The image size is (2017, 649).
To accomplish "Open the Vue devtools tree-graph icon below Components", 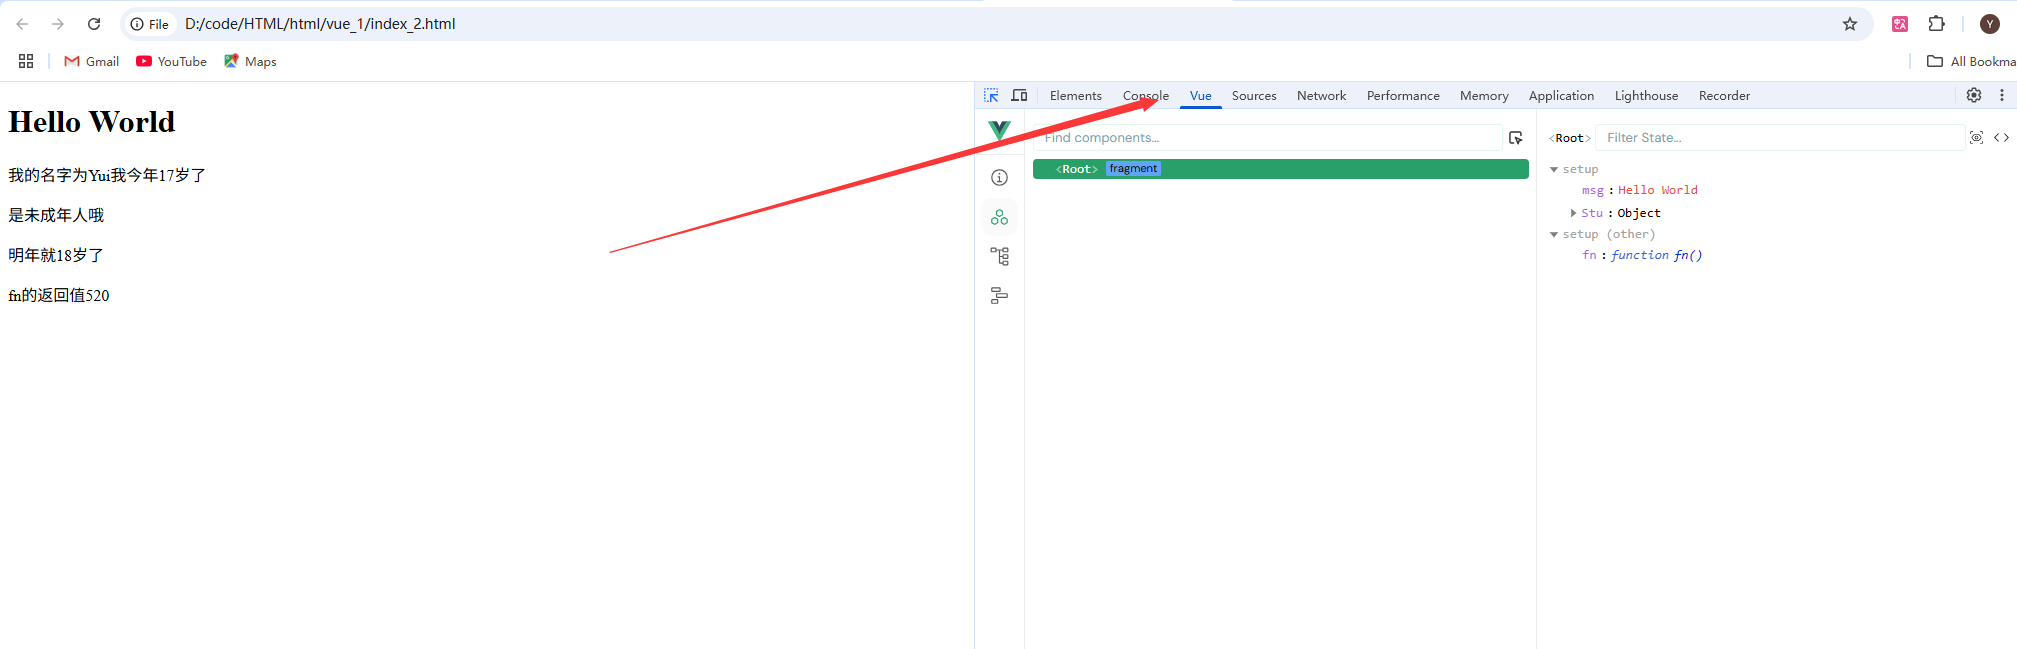I will click(999, 256).
